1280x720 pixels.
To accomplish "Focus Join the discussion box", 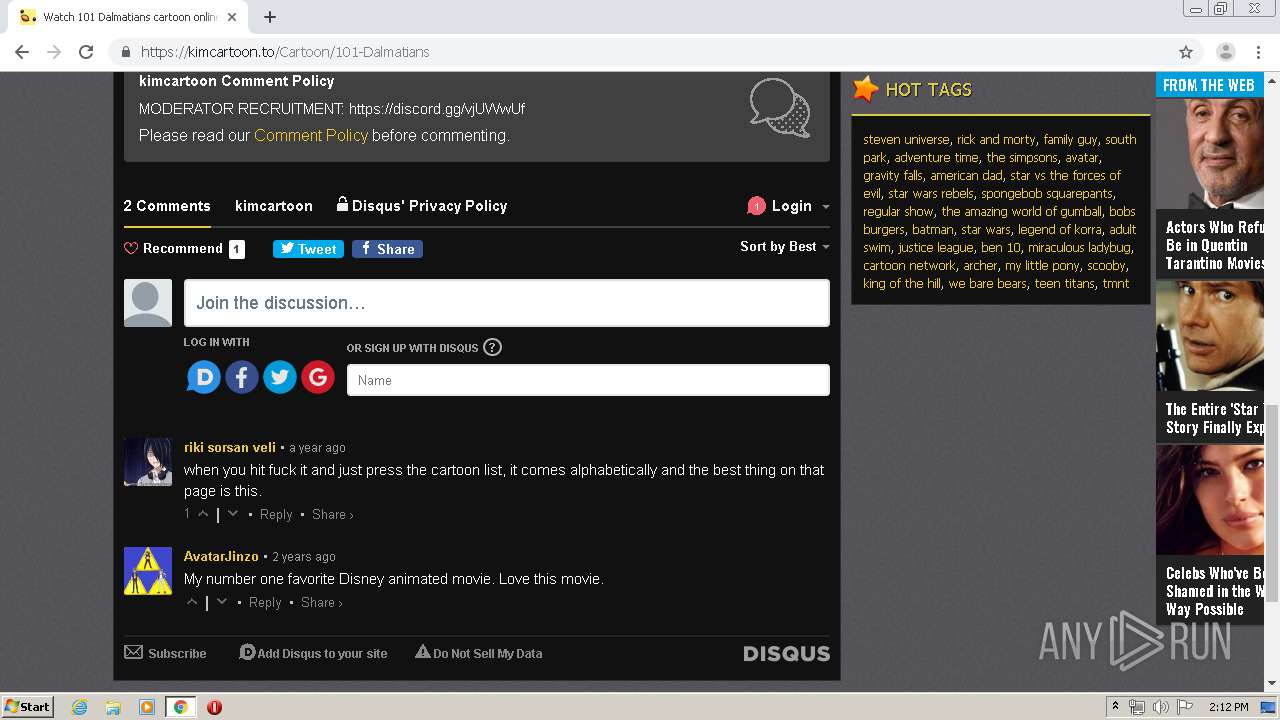I will [x=507, y=303].
